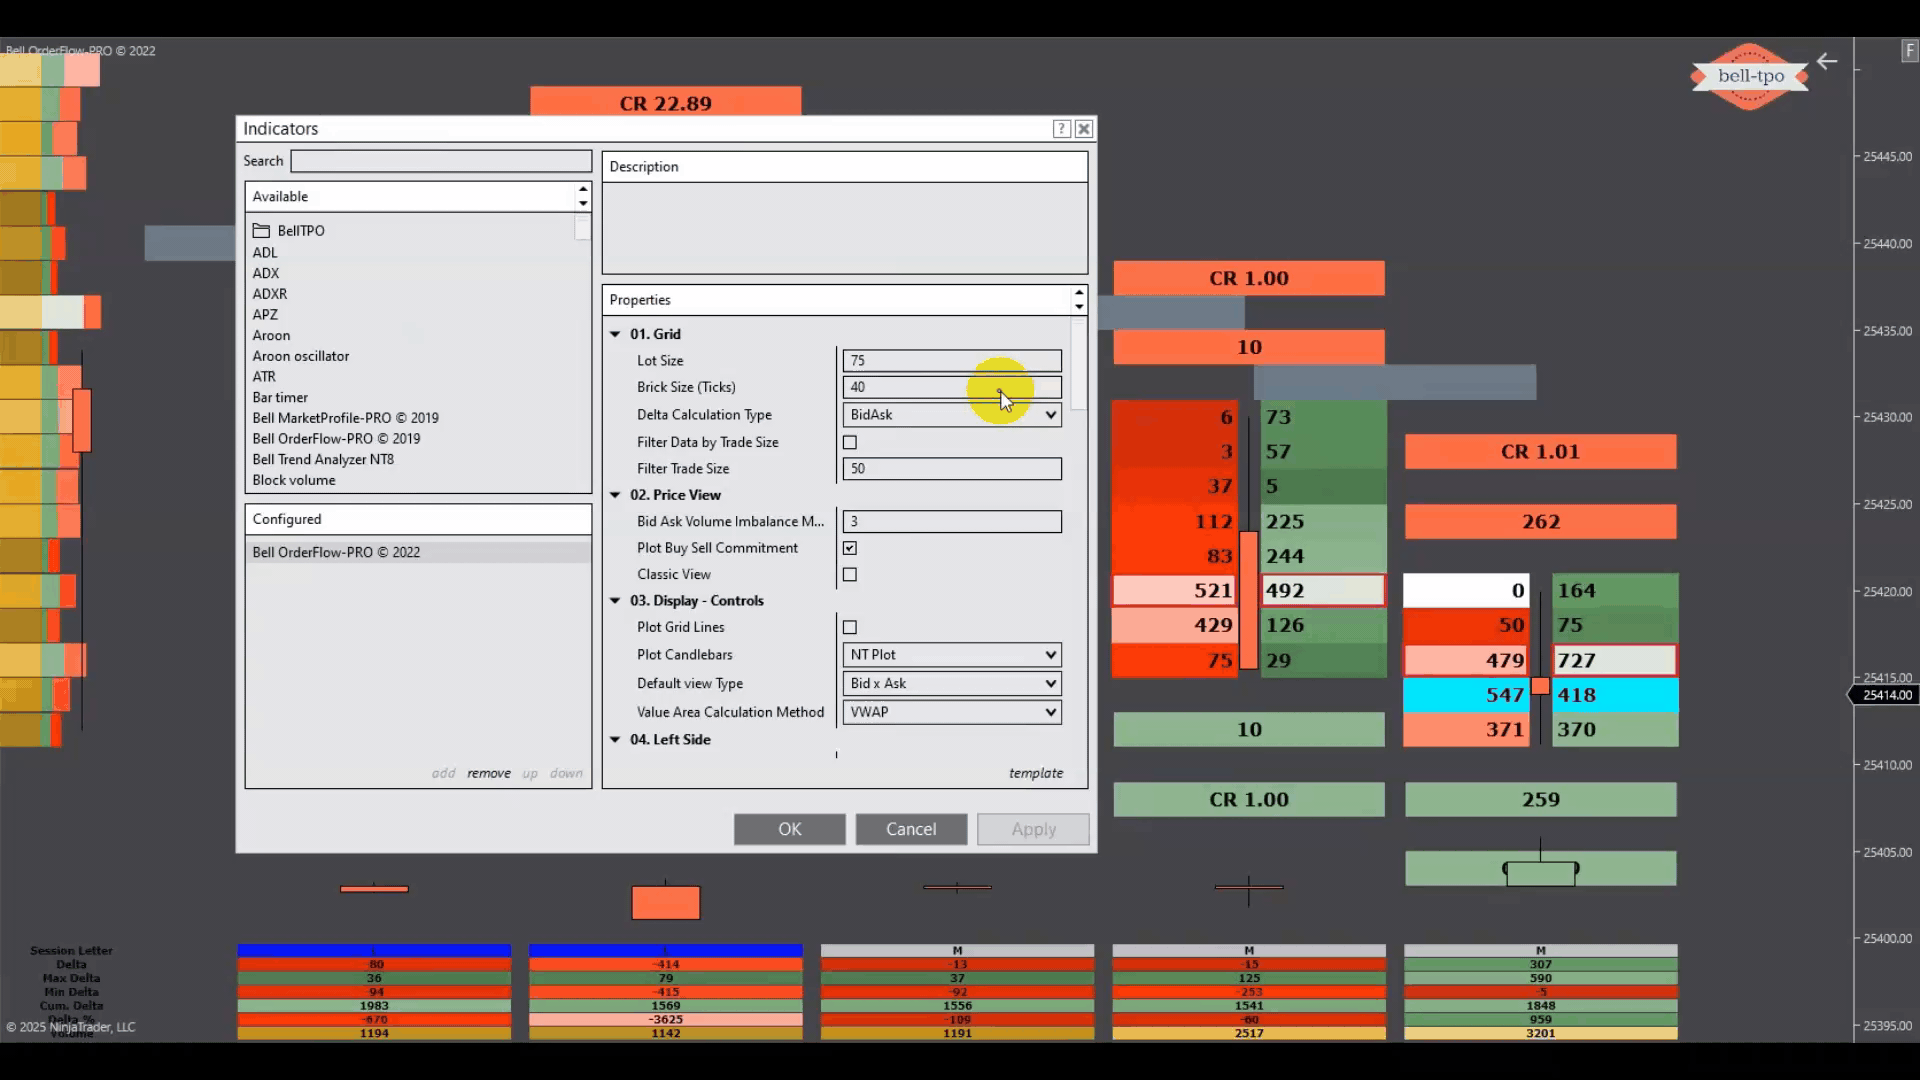
Task: Select Bell MarketProfile-PRO © 2019 indicator
Action: (x=345, y=418)
